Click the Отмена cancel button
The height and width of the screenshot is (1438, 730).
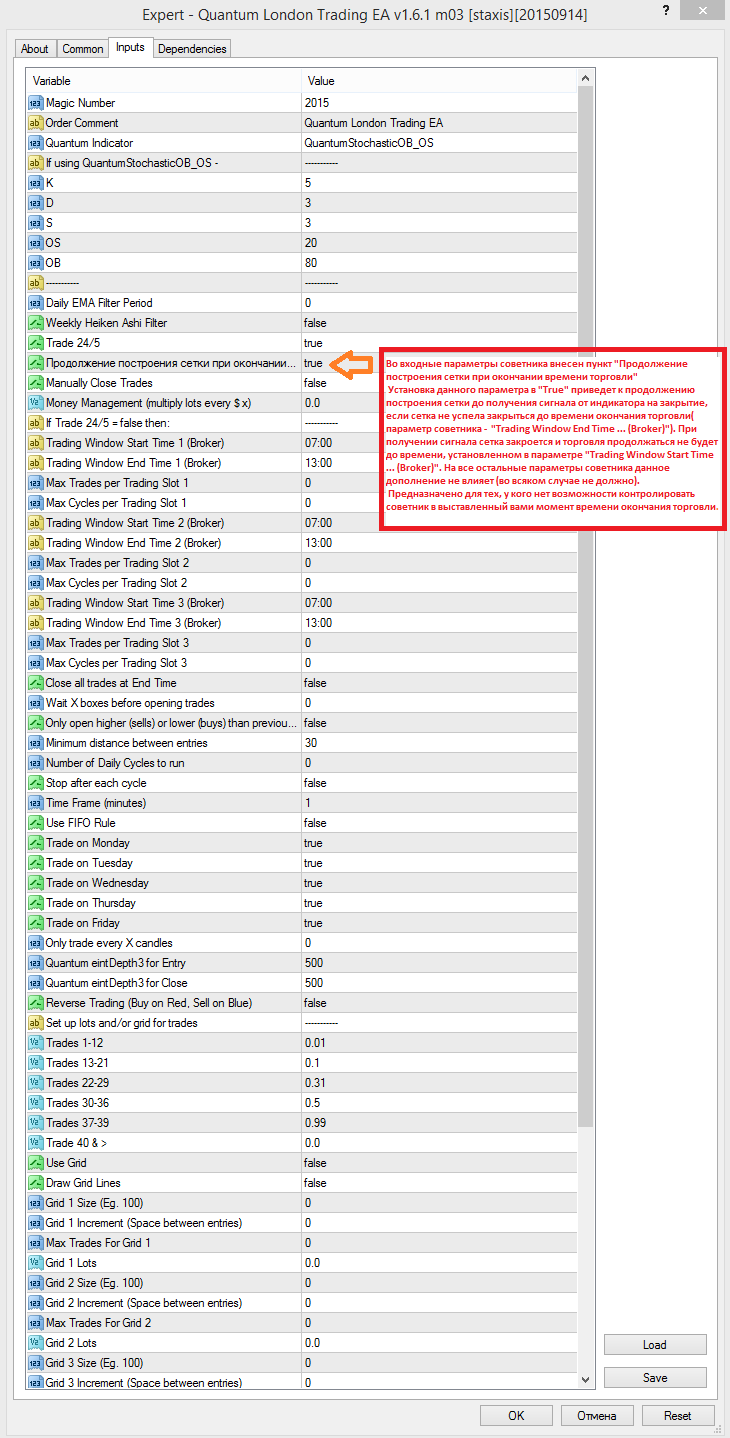pos(597,1416)
